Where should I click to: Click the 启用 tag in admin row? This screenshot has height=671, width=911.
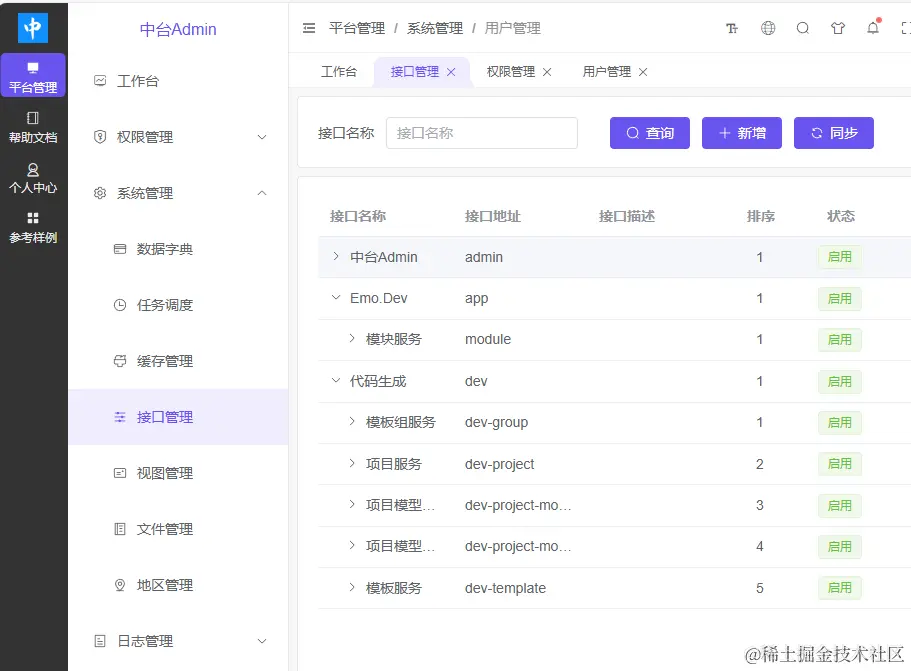(x=840, y=257)
